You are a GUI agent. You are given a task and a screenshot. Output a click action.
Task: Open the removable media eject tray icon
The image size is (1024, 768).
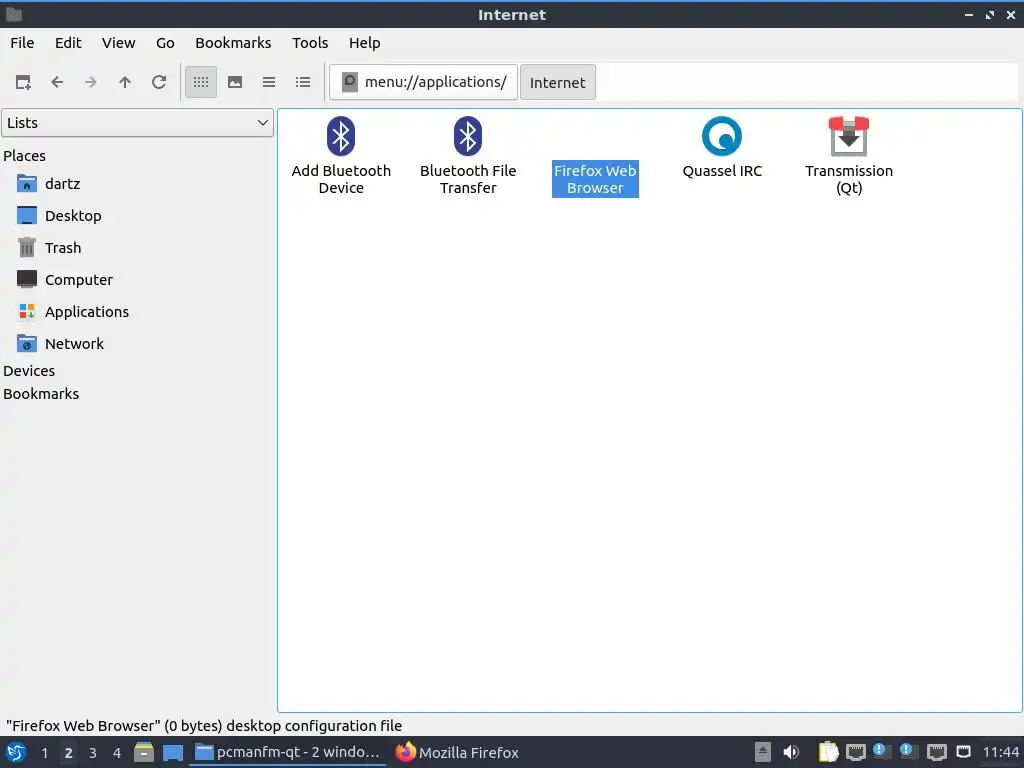(x=763, y=752)
